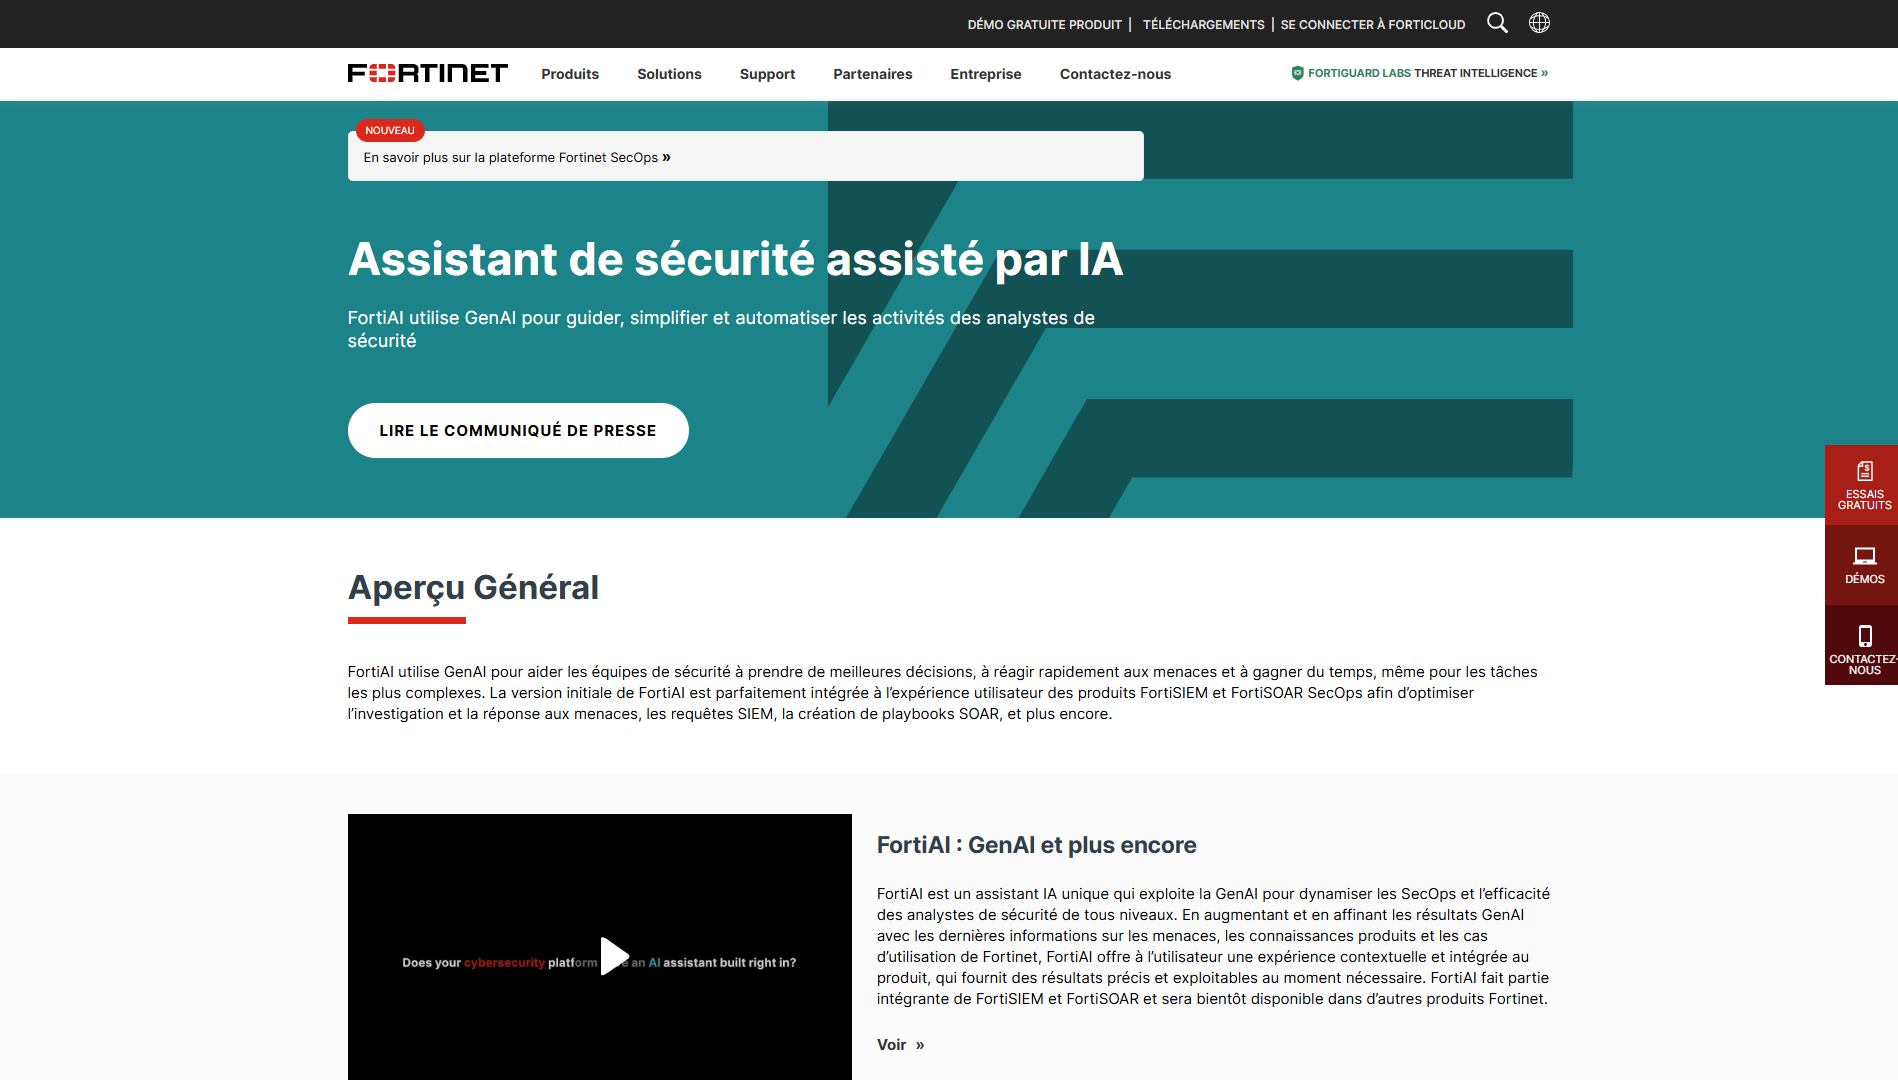The image size is (1898, 1080).
Task: Click Lire le communiqué de presse button
Action: coord(517,430)
